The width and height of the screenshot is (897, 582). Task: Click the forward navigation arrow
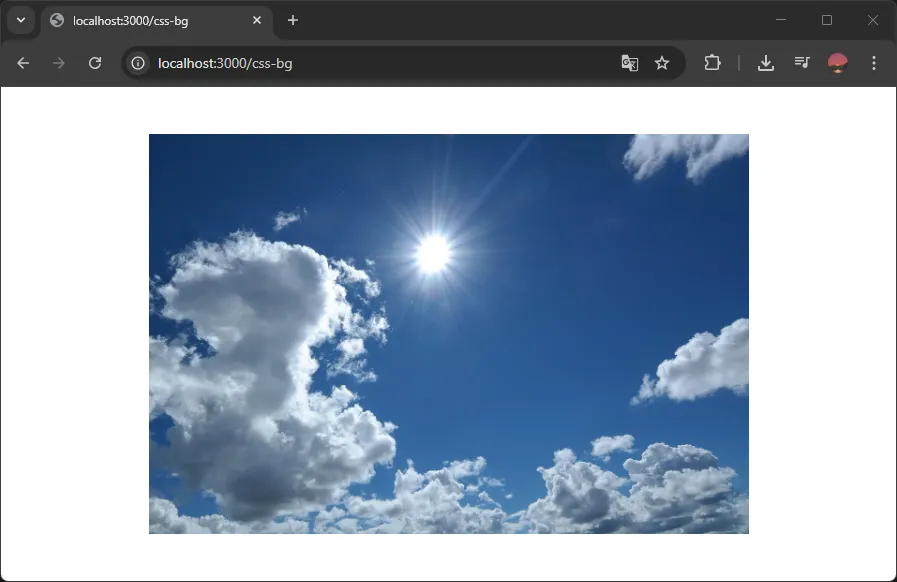coord(59,63)
